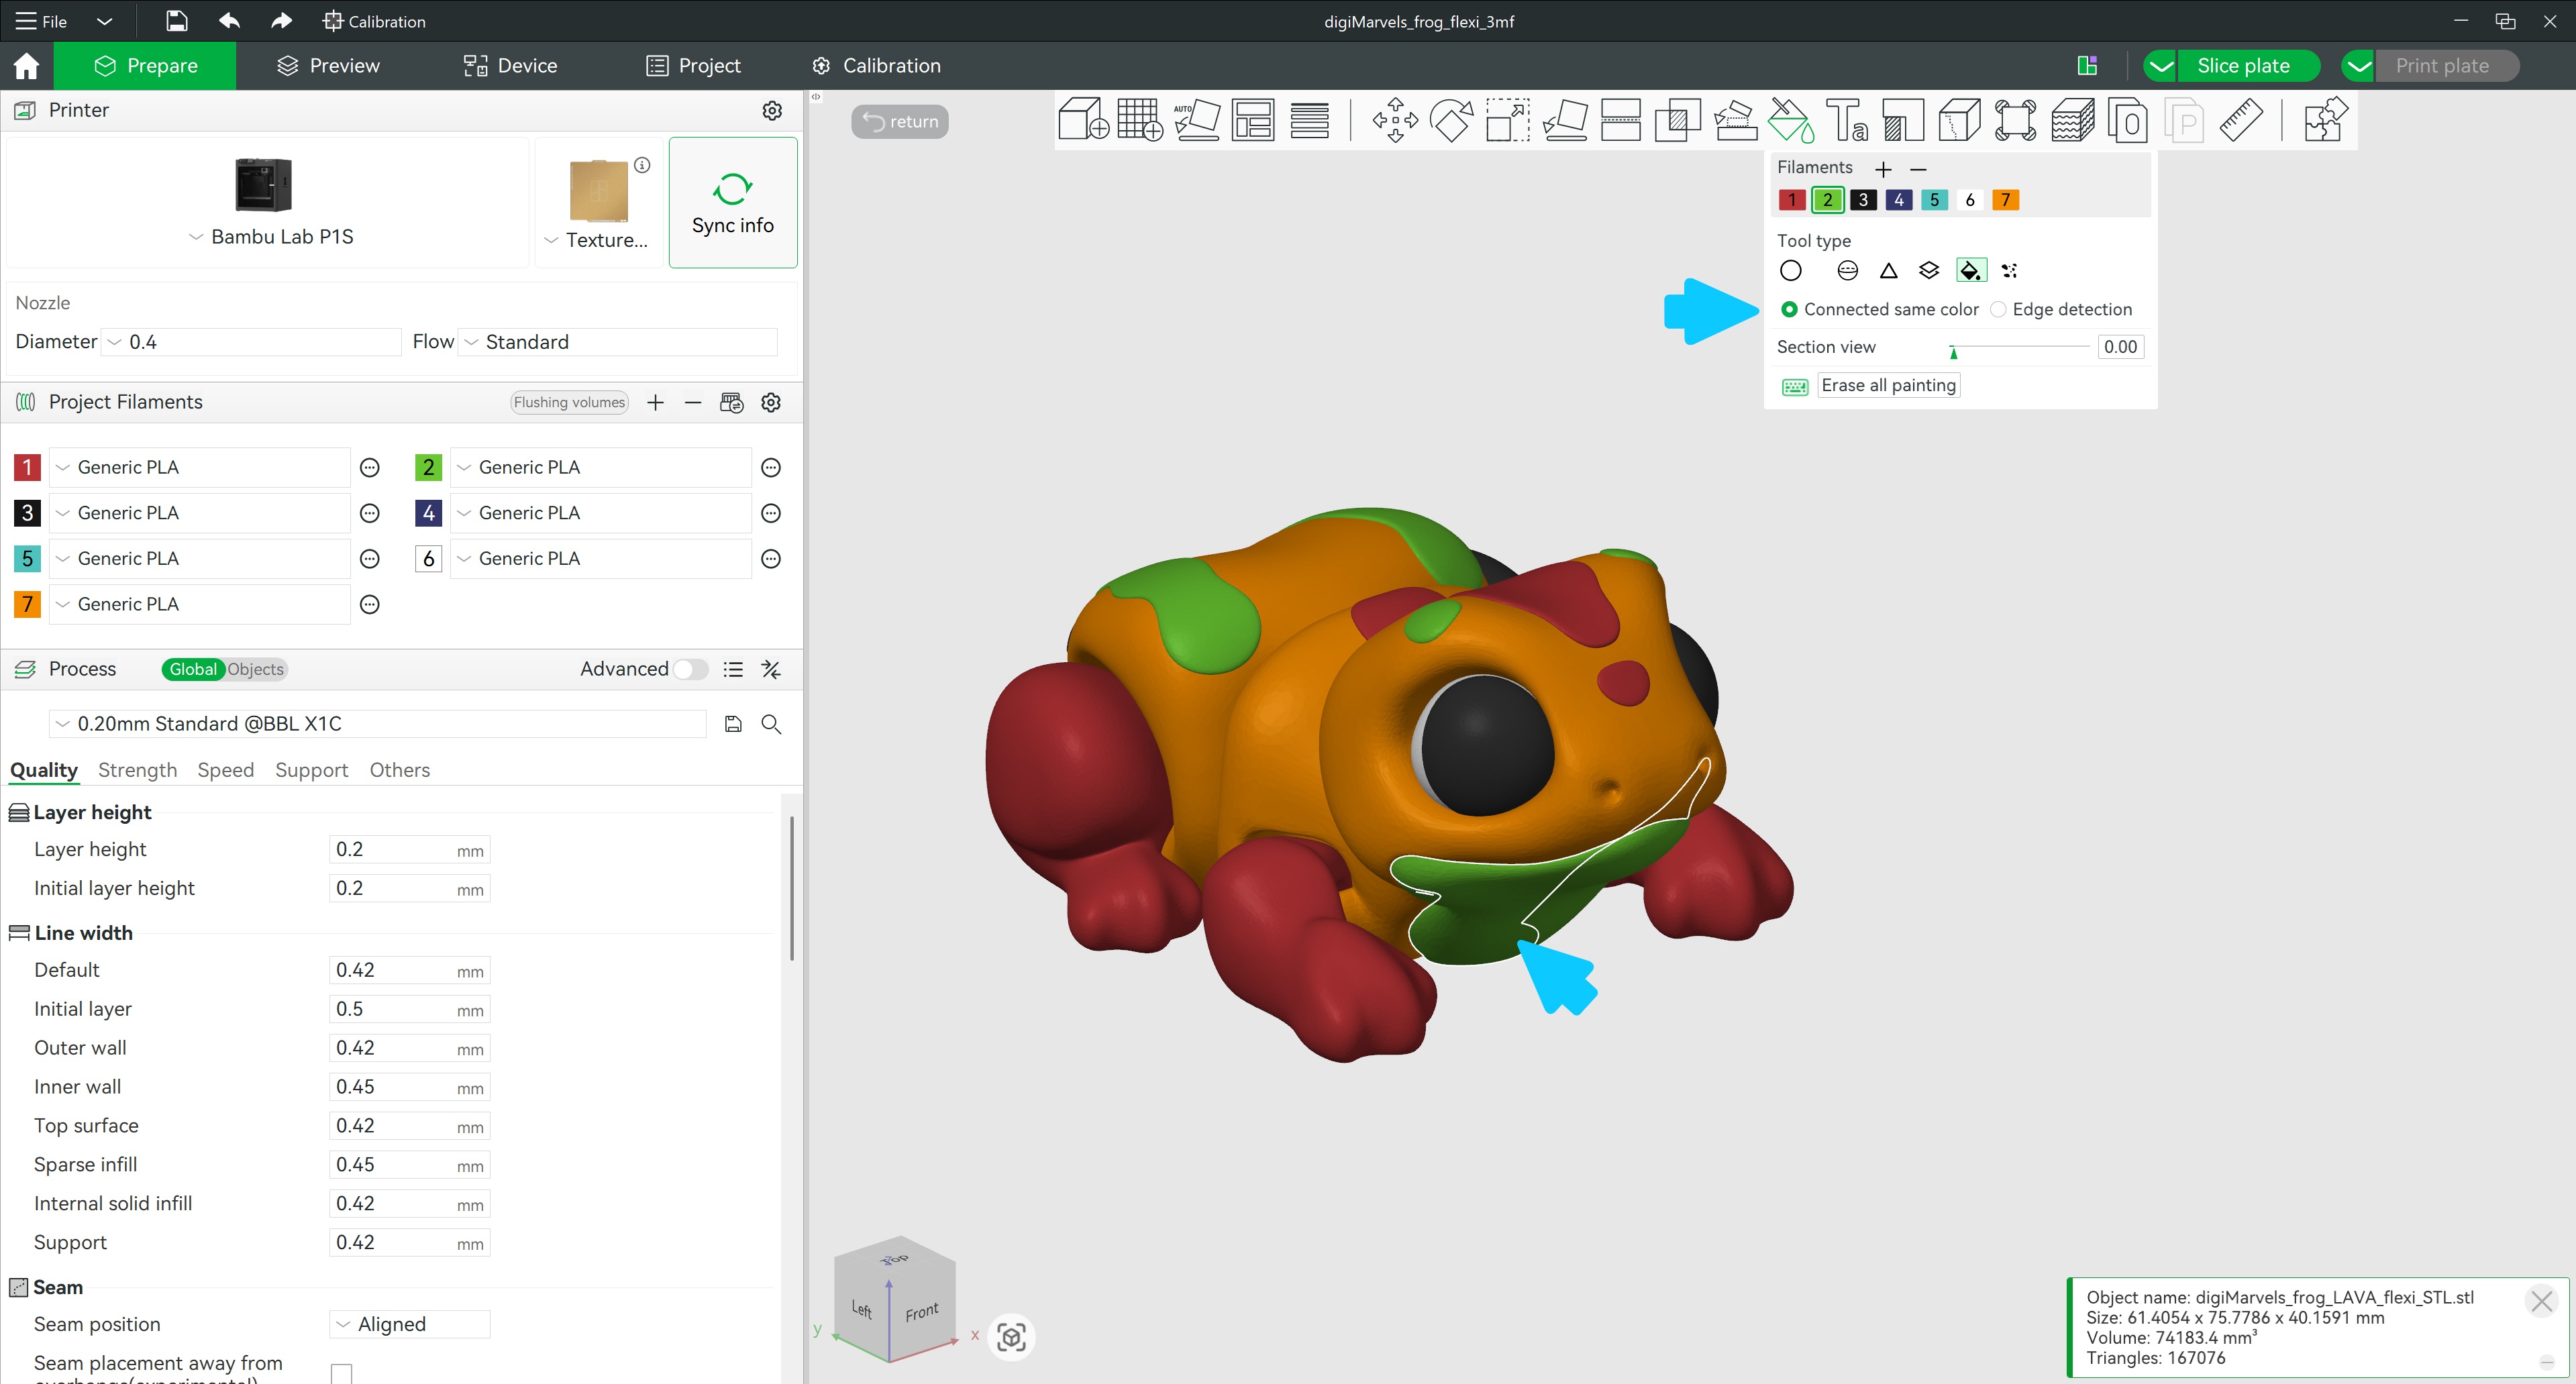Open the Text shape tool
The image size is (2576, 1384).
1847,120
